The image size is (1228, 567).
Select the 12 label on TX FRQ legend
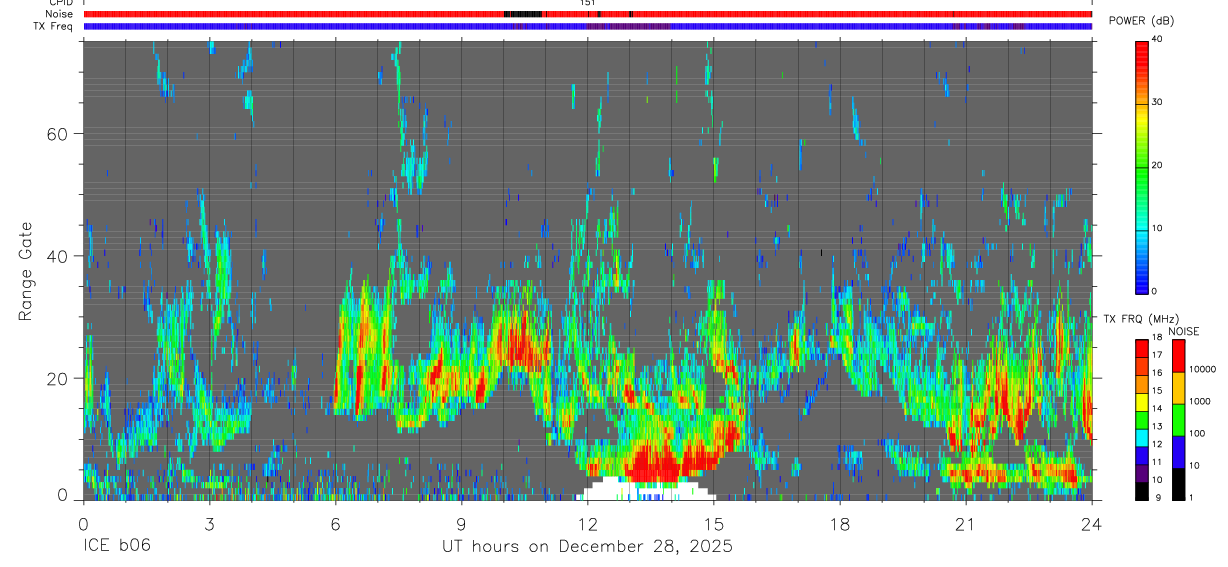point(1158,444)
